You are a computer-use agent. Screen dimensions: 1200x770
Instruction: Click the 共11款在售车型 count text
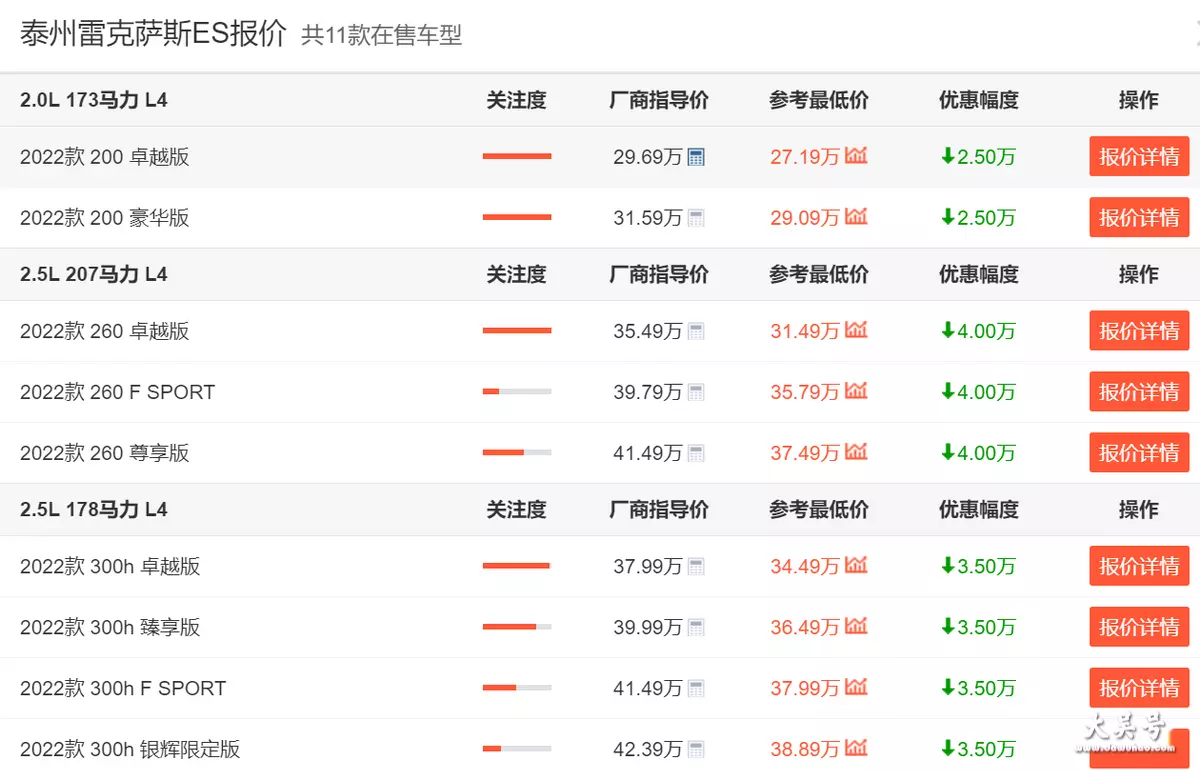coord(382,36)
